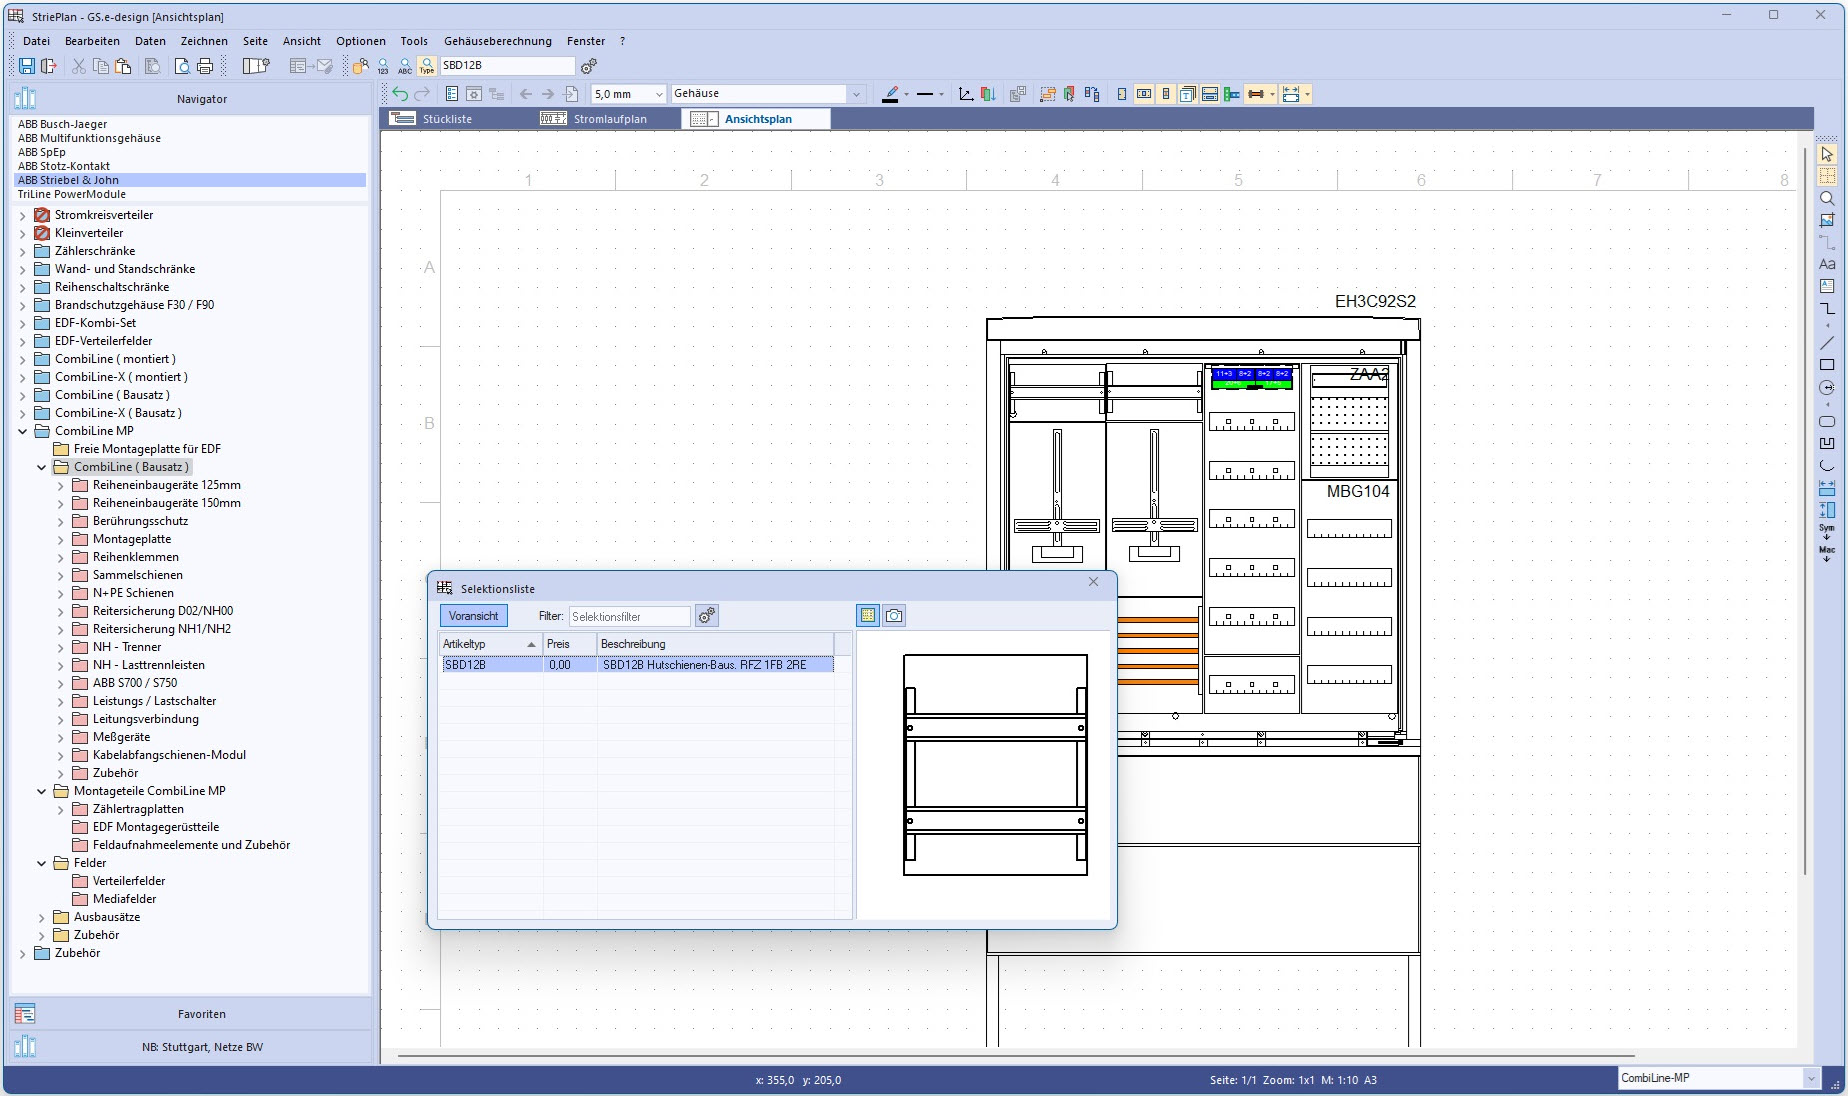Select the Zählerschränke folder

95,251
